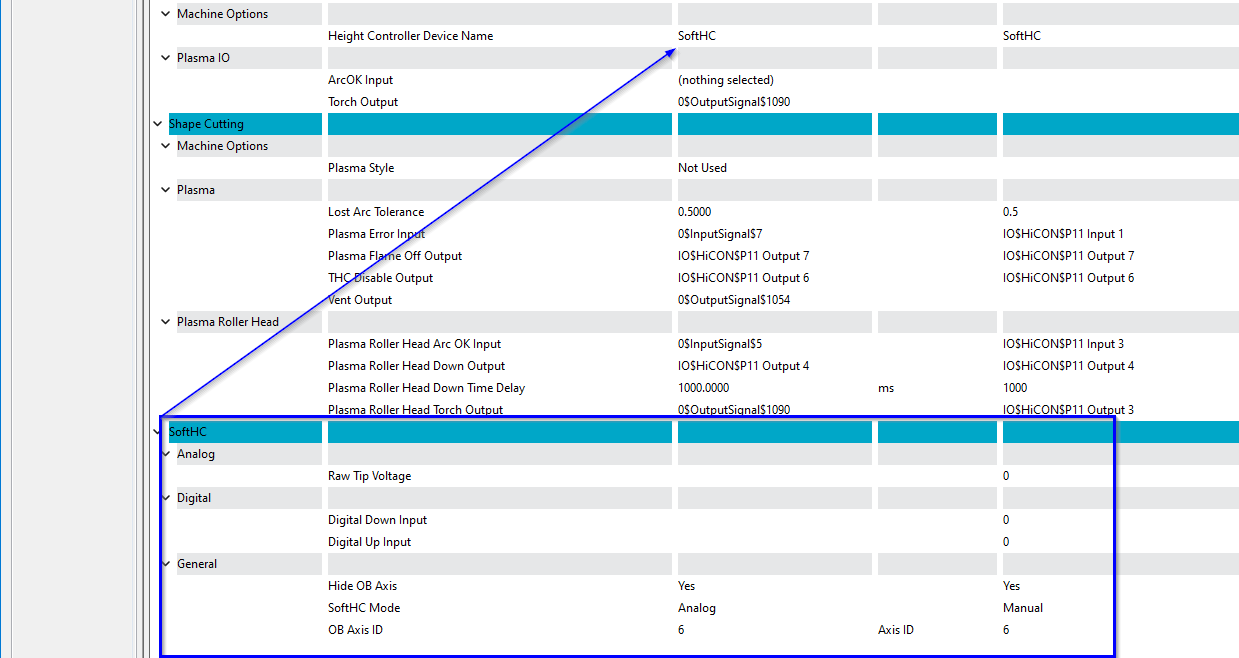Click the 0$InputSignal$5 value
The width and height of the screenshot is (1239, 658).
[720, 344]
